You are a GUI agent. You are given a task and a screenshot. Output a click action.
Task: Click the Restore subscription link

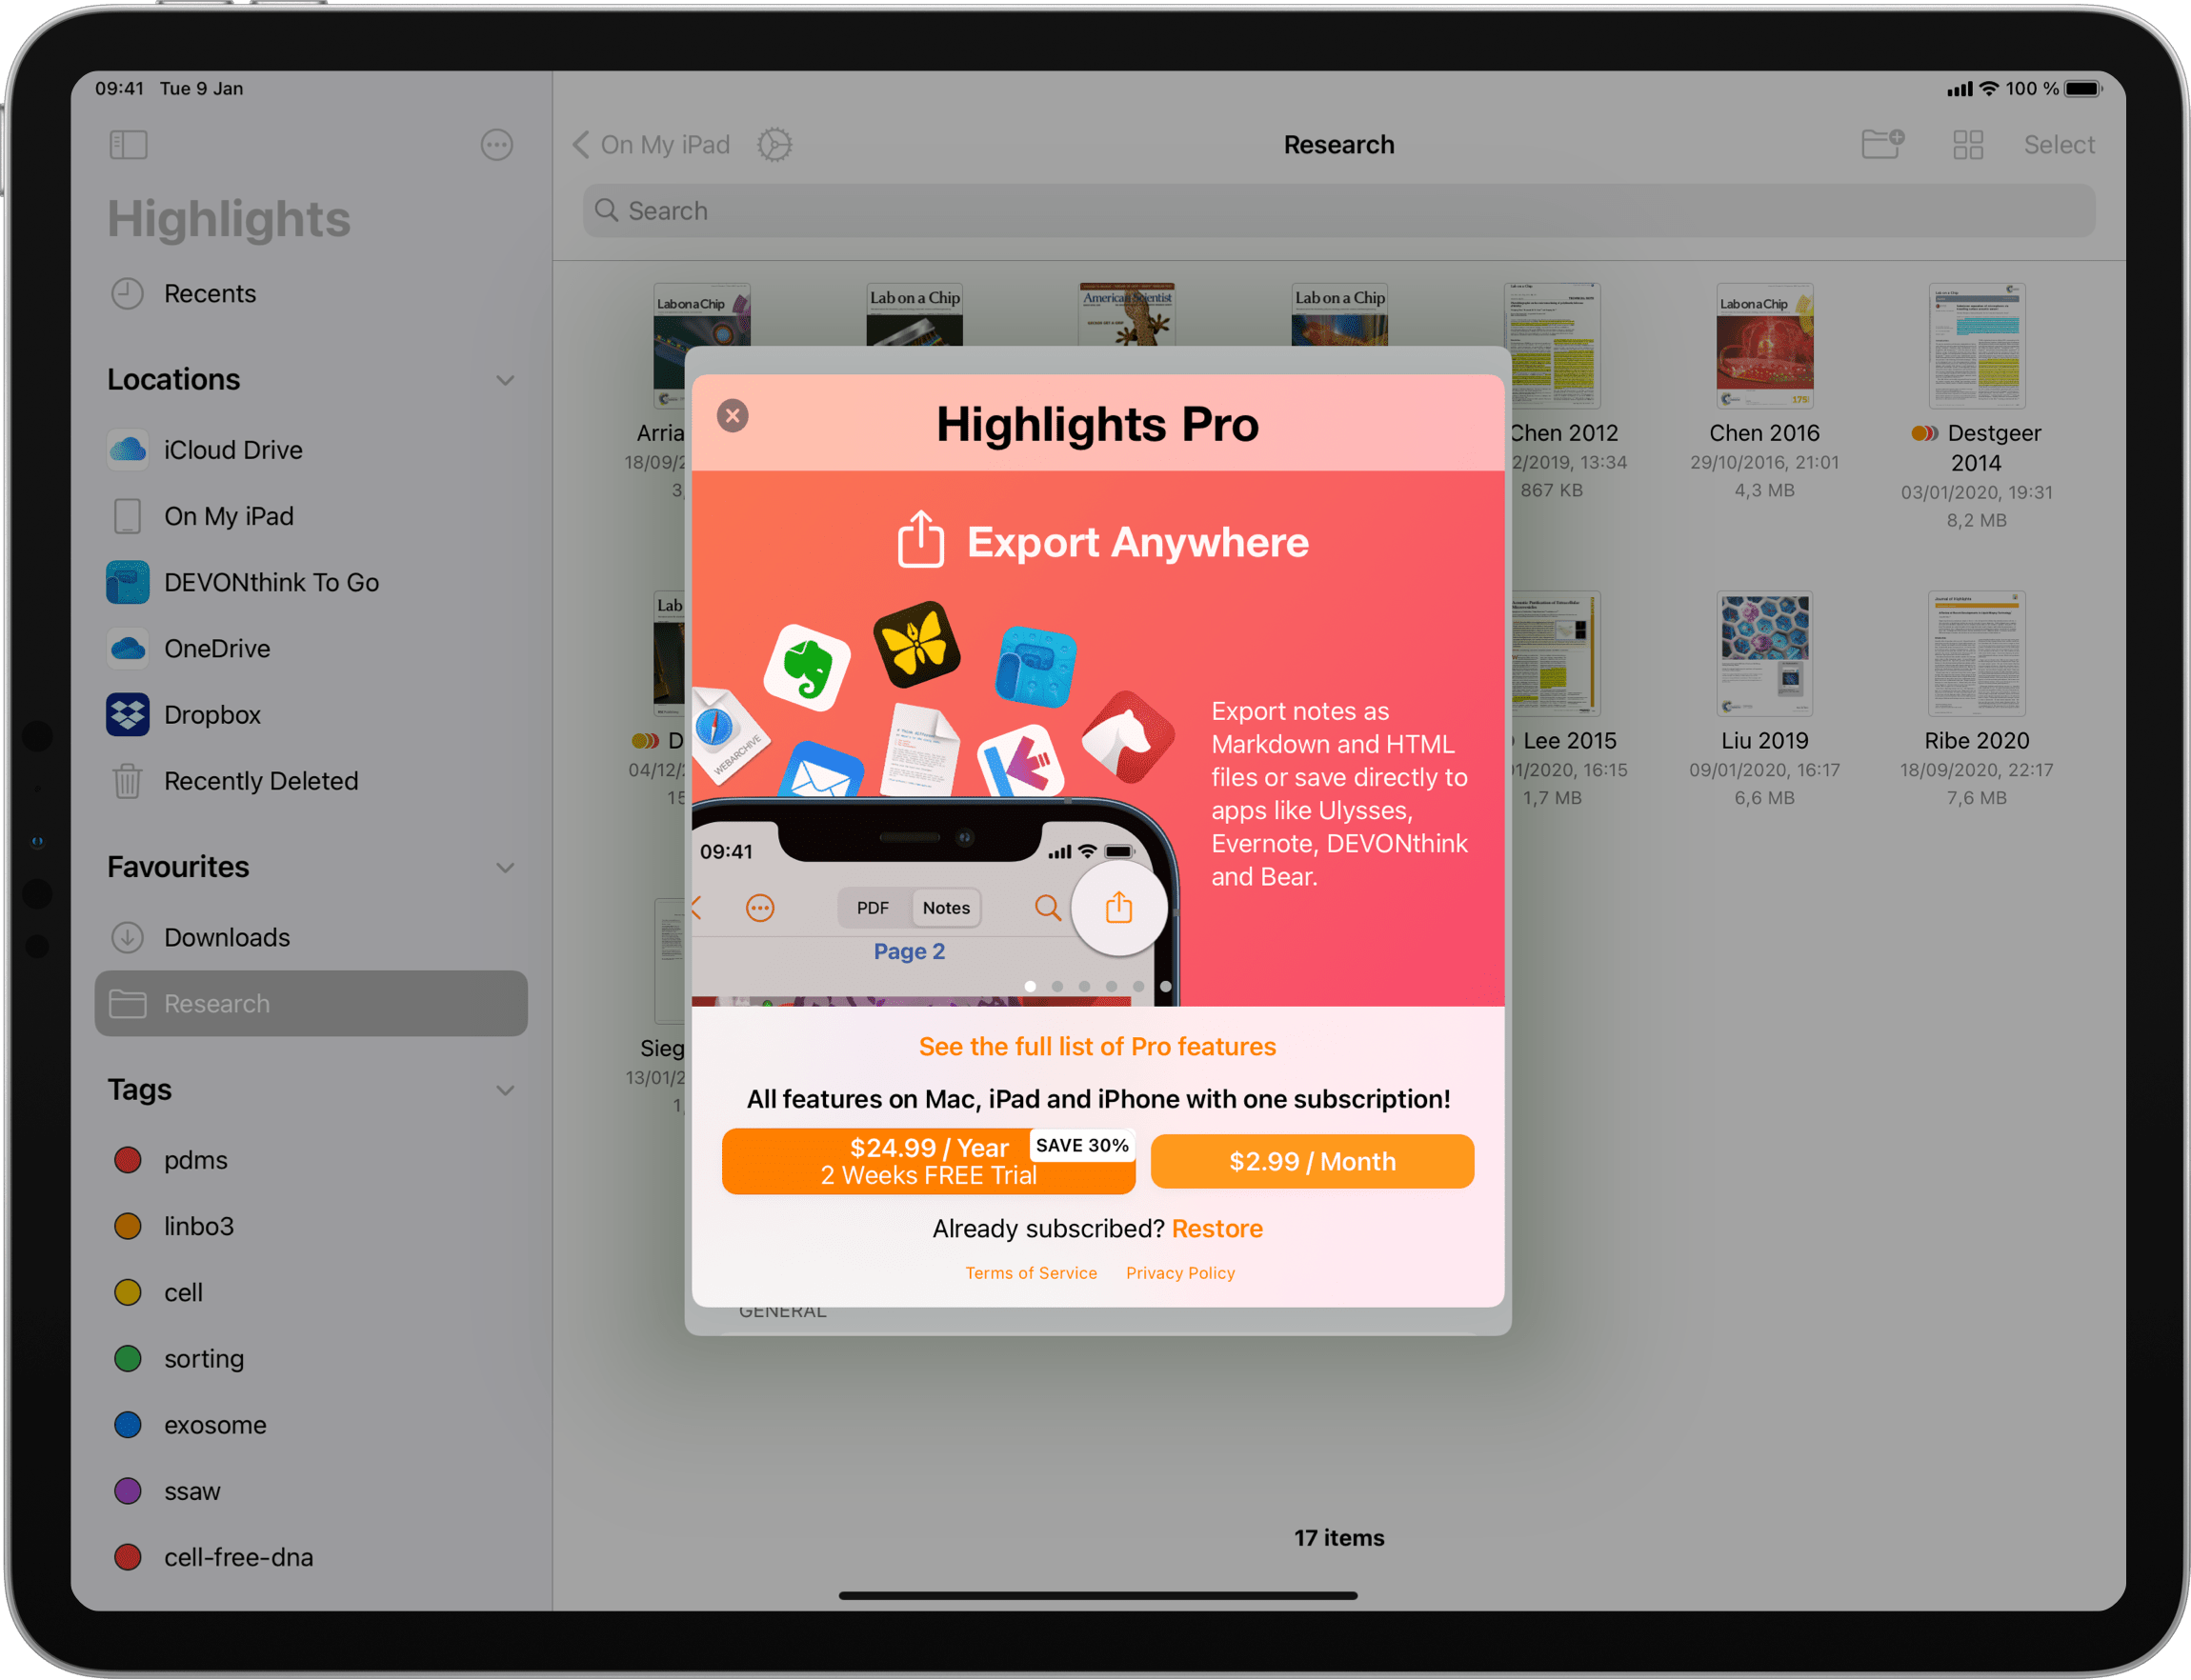[1222, 1227]
